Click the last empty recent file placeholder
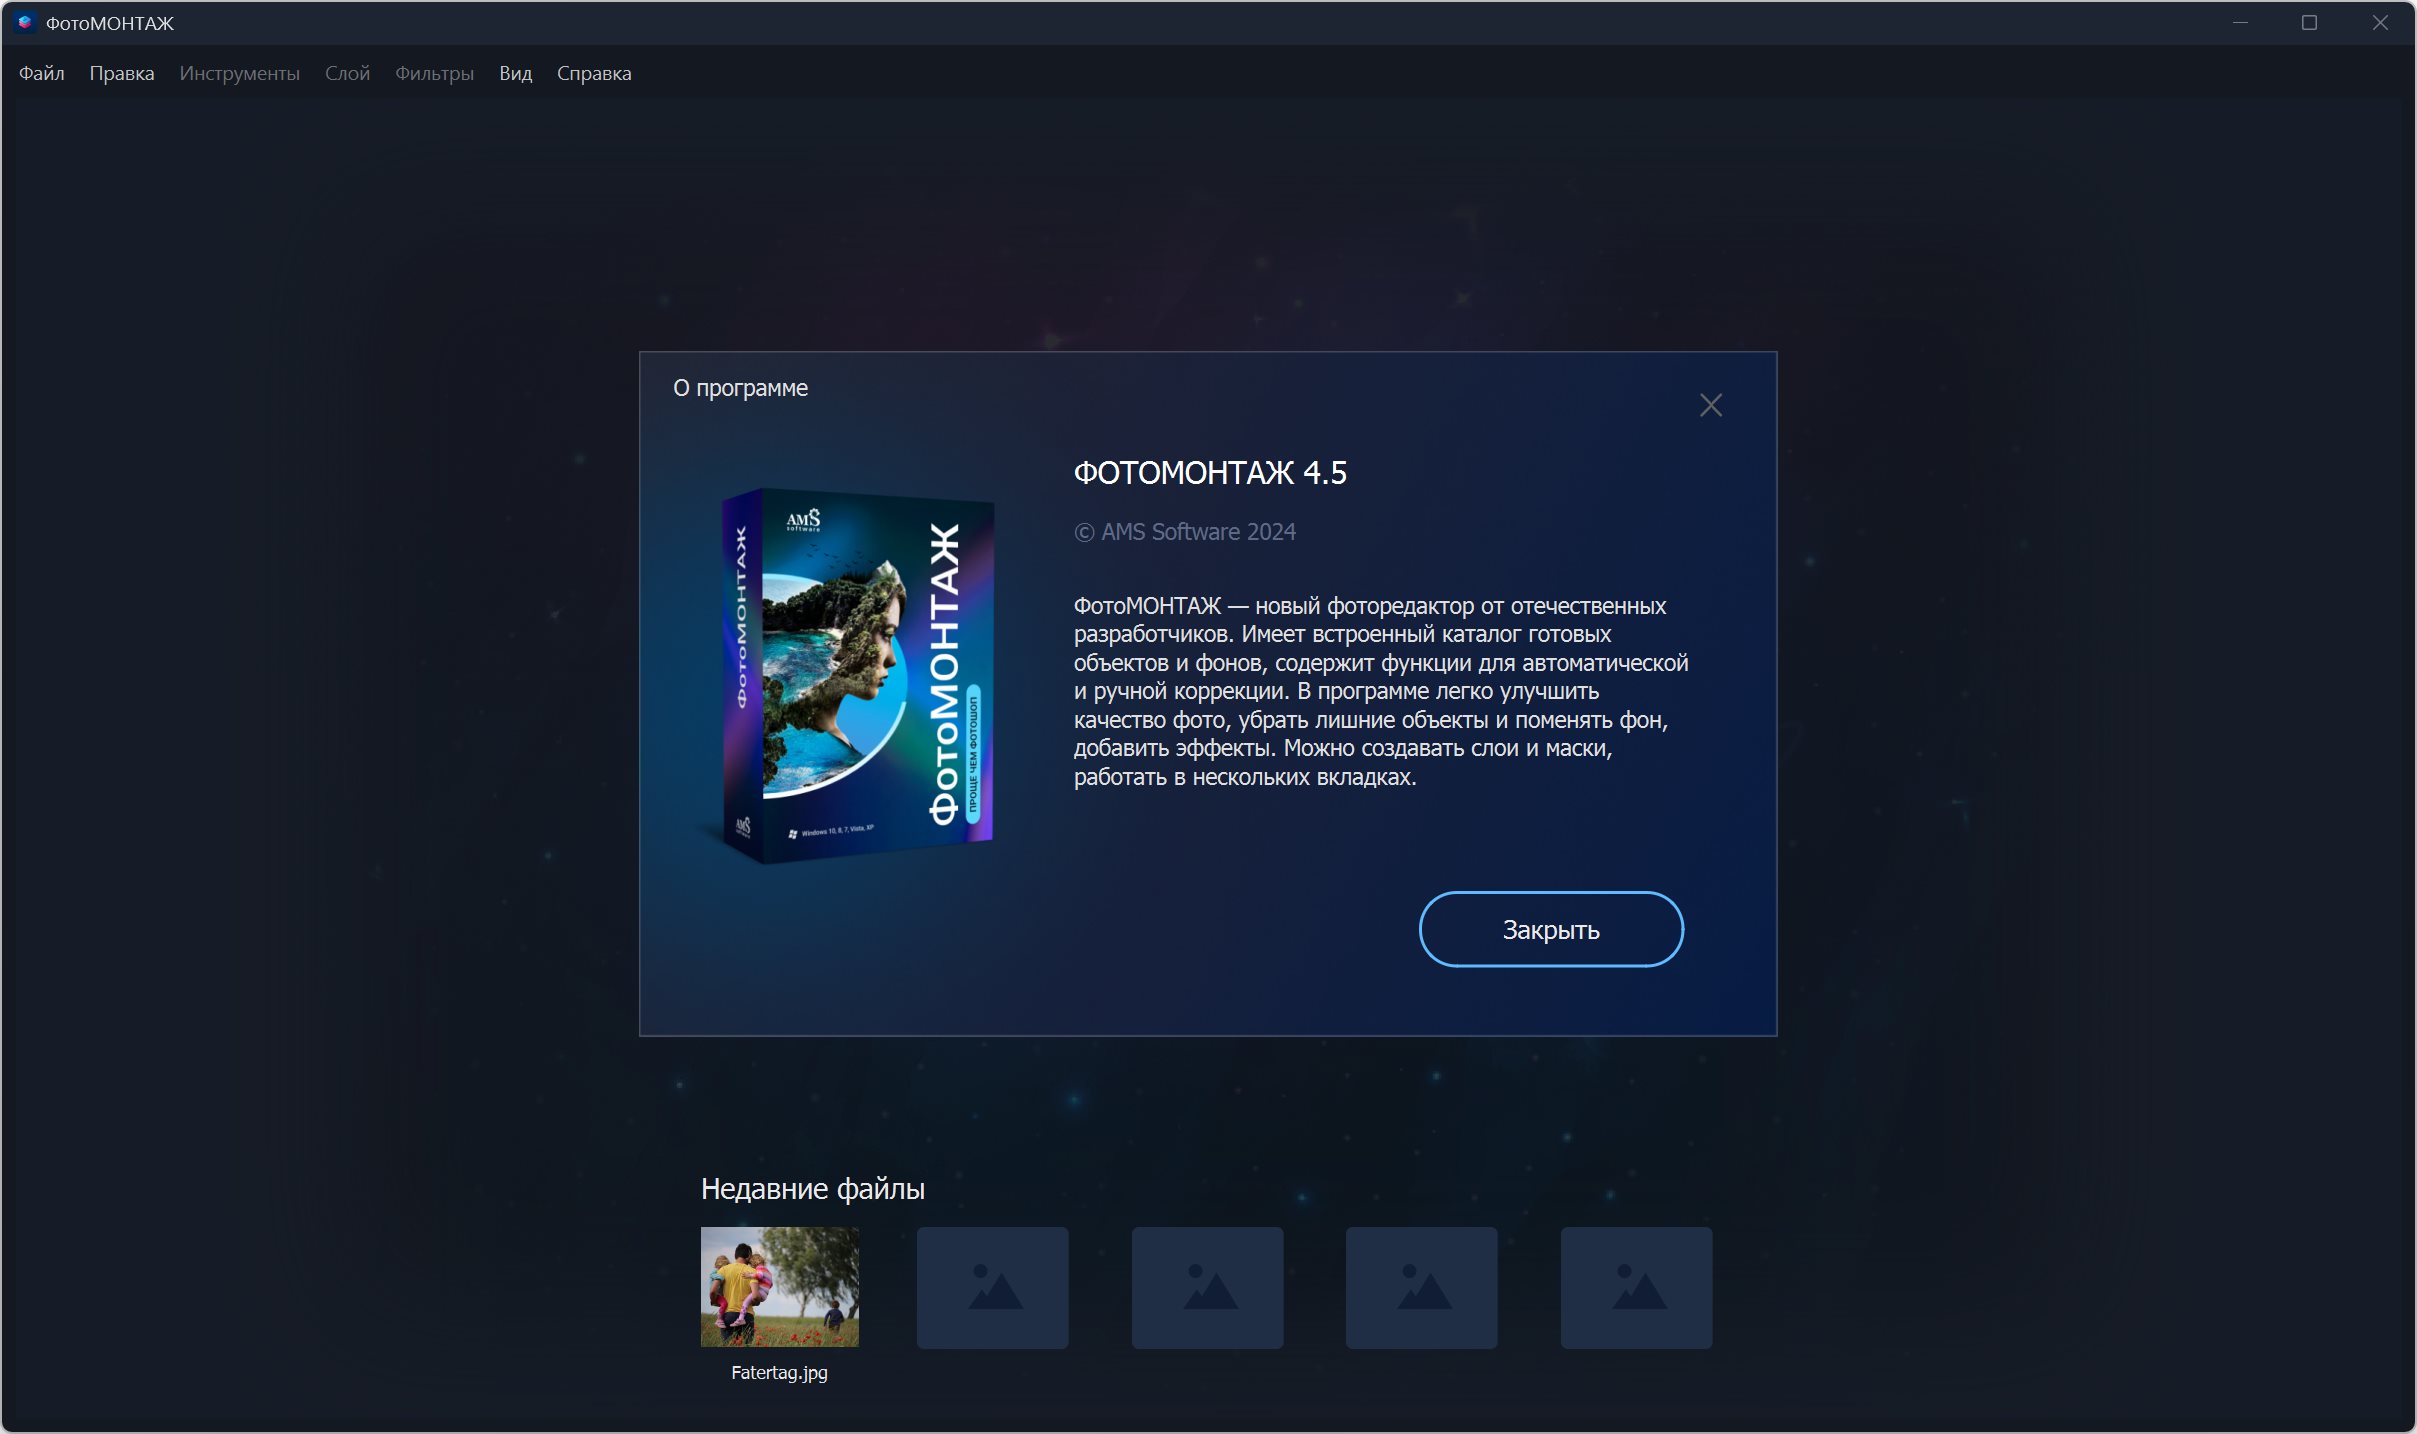The height and width of the screenshot is (1434, 2417). coord(1636,1287)
